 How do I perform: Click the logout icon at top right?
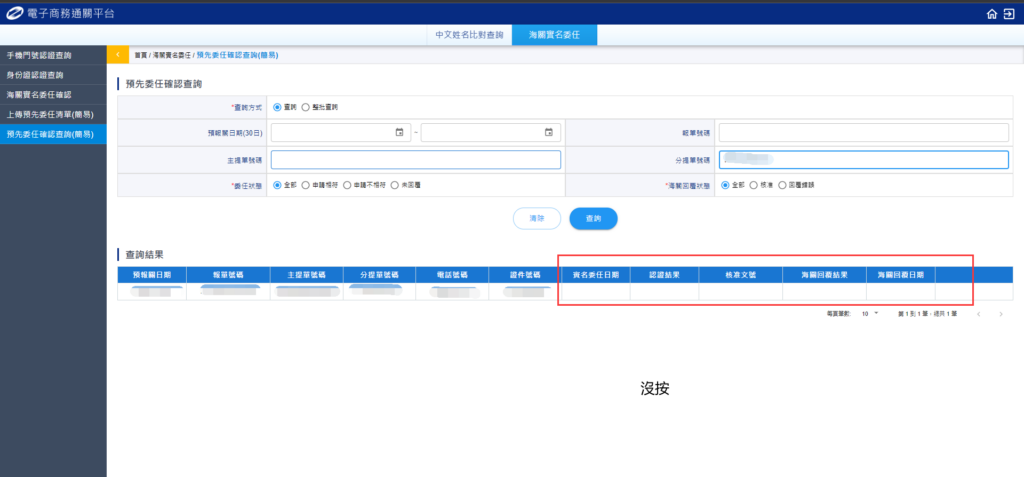pos(1009,14)
